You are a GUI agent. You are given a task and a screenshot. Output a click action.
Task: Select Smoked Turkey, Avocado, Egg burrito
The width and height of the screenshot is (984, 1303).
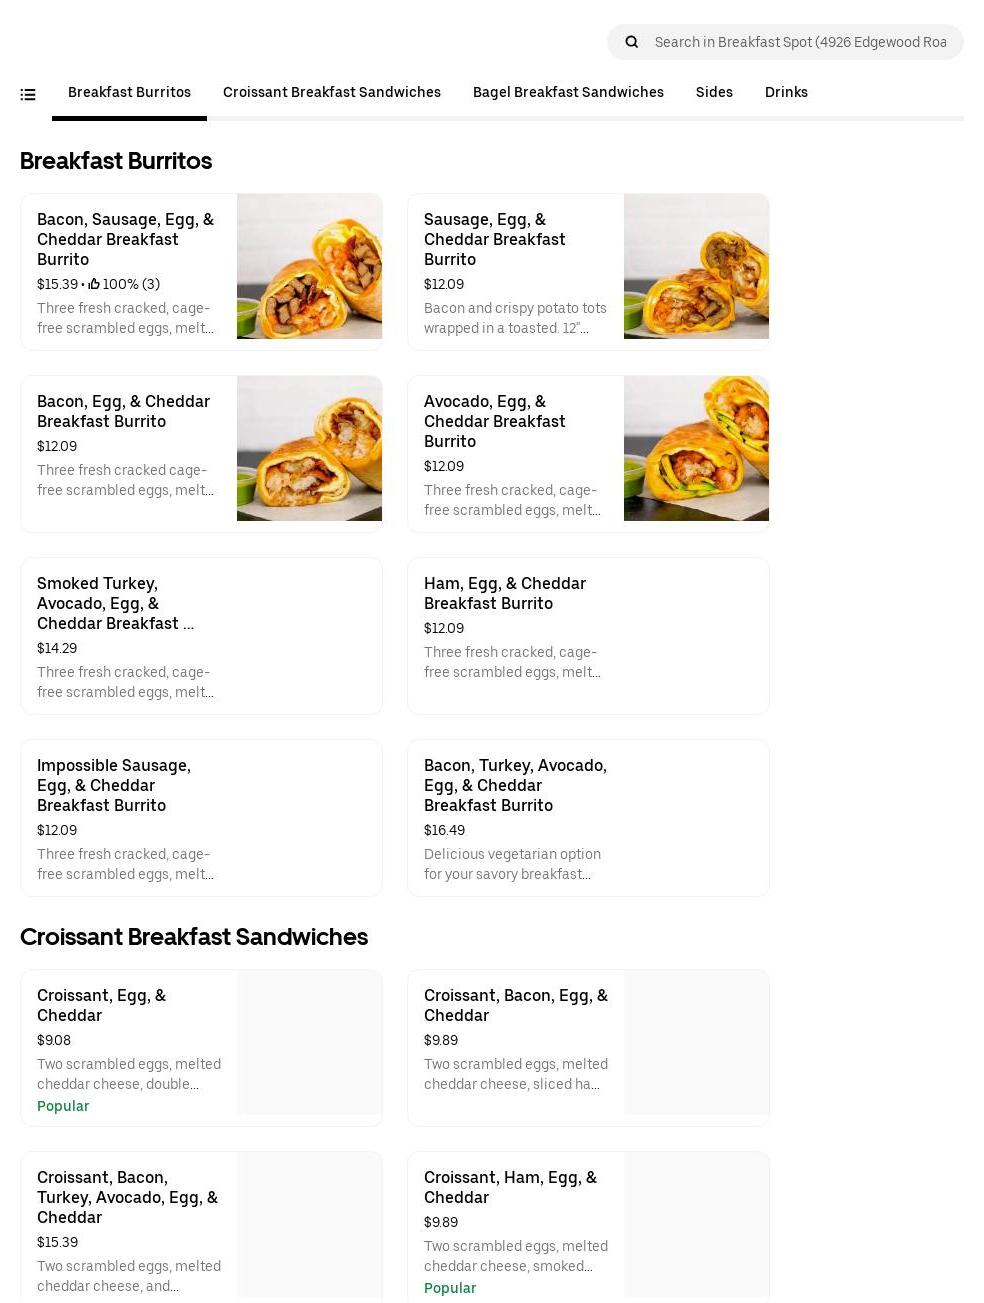pos(201,636)
